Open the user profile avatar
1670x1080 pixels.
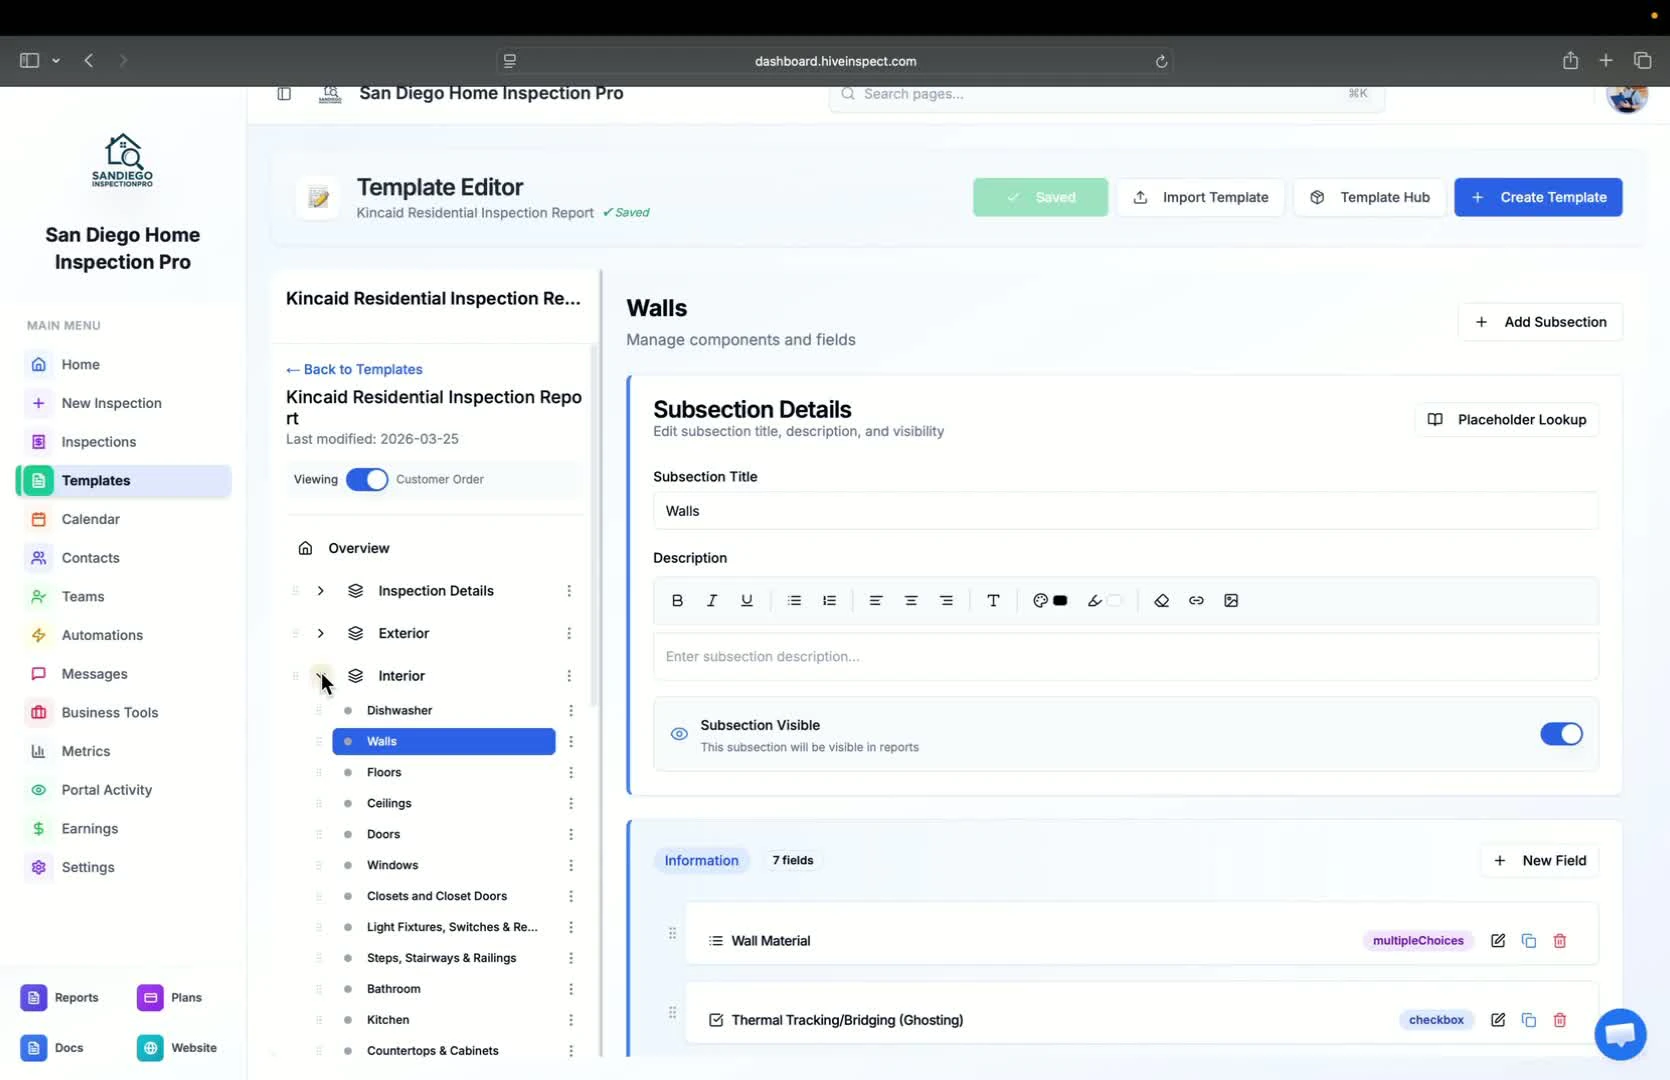[x=1627, y=94]
